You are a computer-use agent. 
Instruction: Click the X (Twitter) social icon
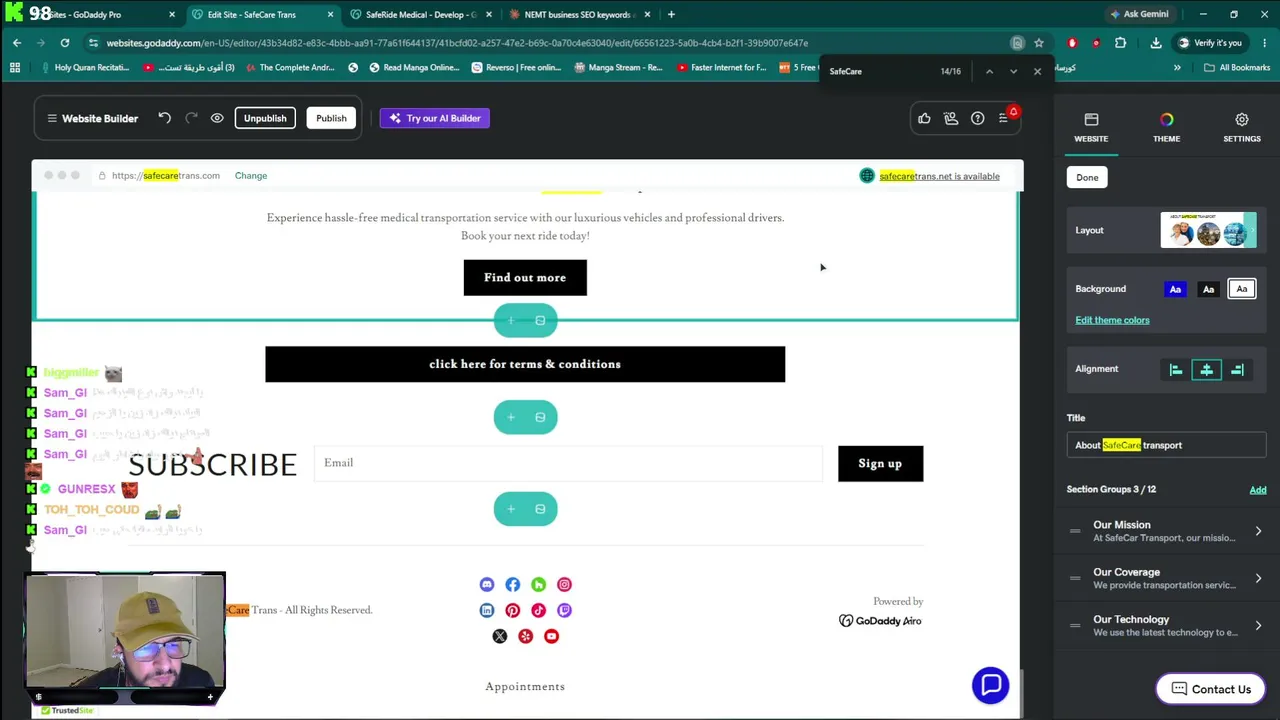coord(500,636)
